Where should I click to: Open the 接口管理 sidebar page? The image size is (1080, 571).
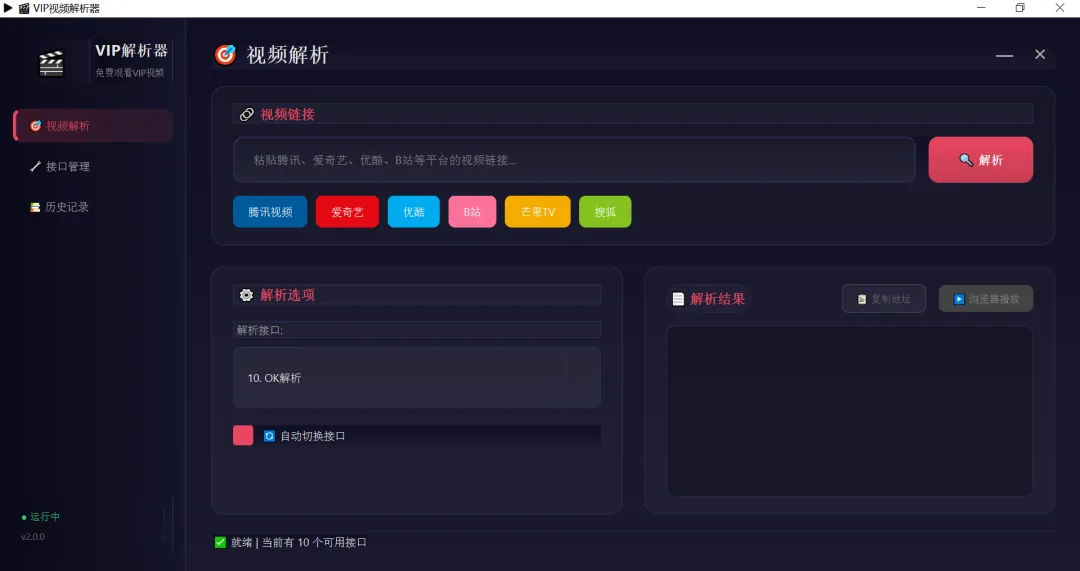[93, 166]
